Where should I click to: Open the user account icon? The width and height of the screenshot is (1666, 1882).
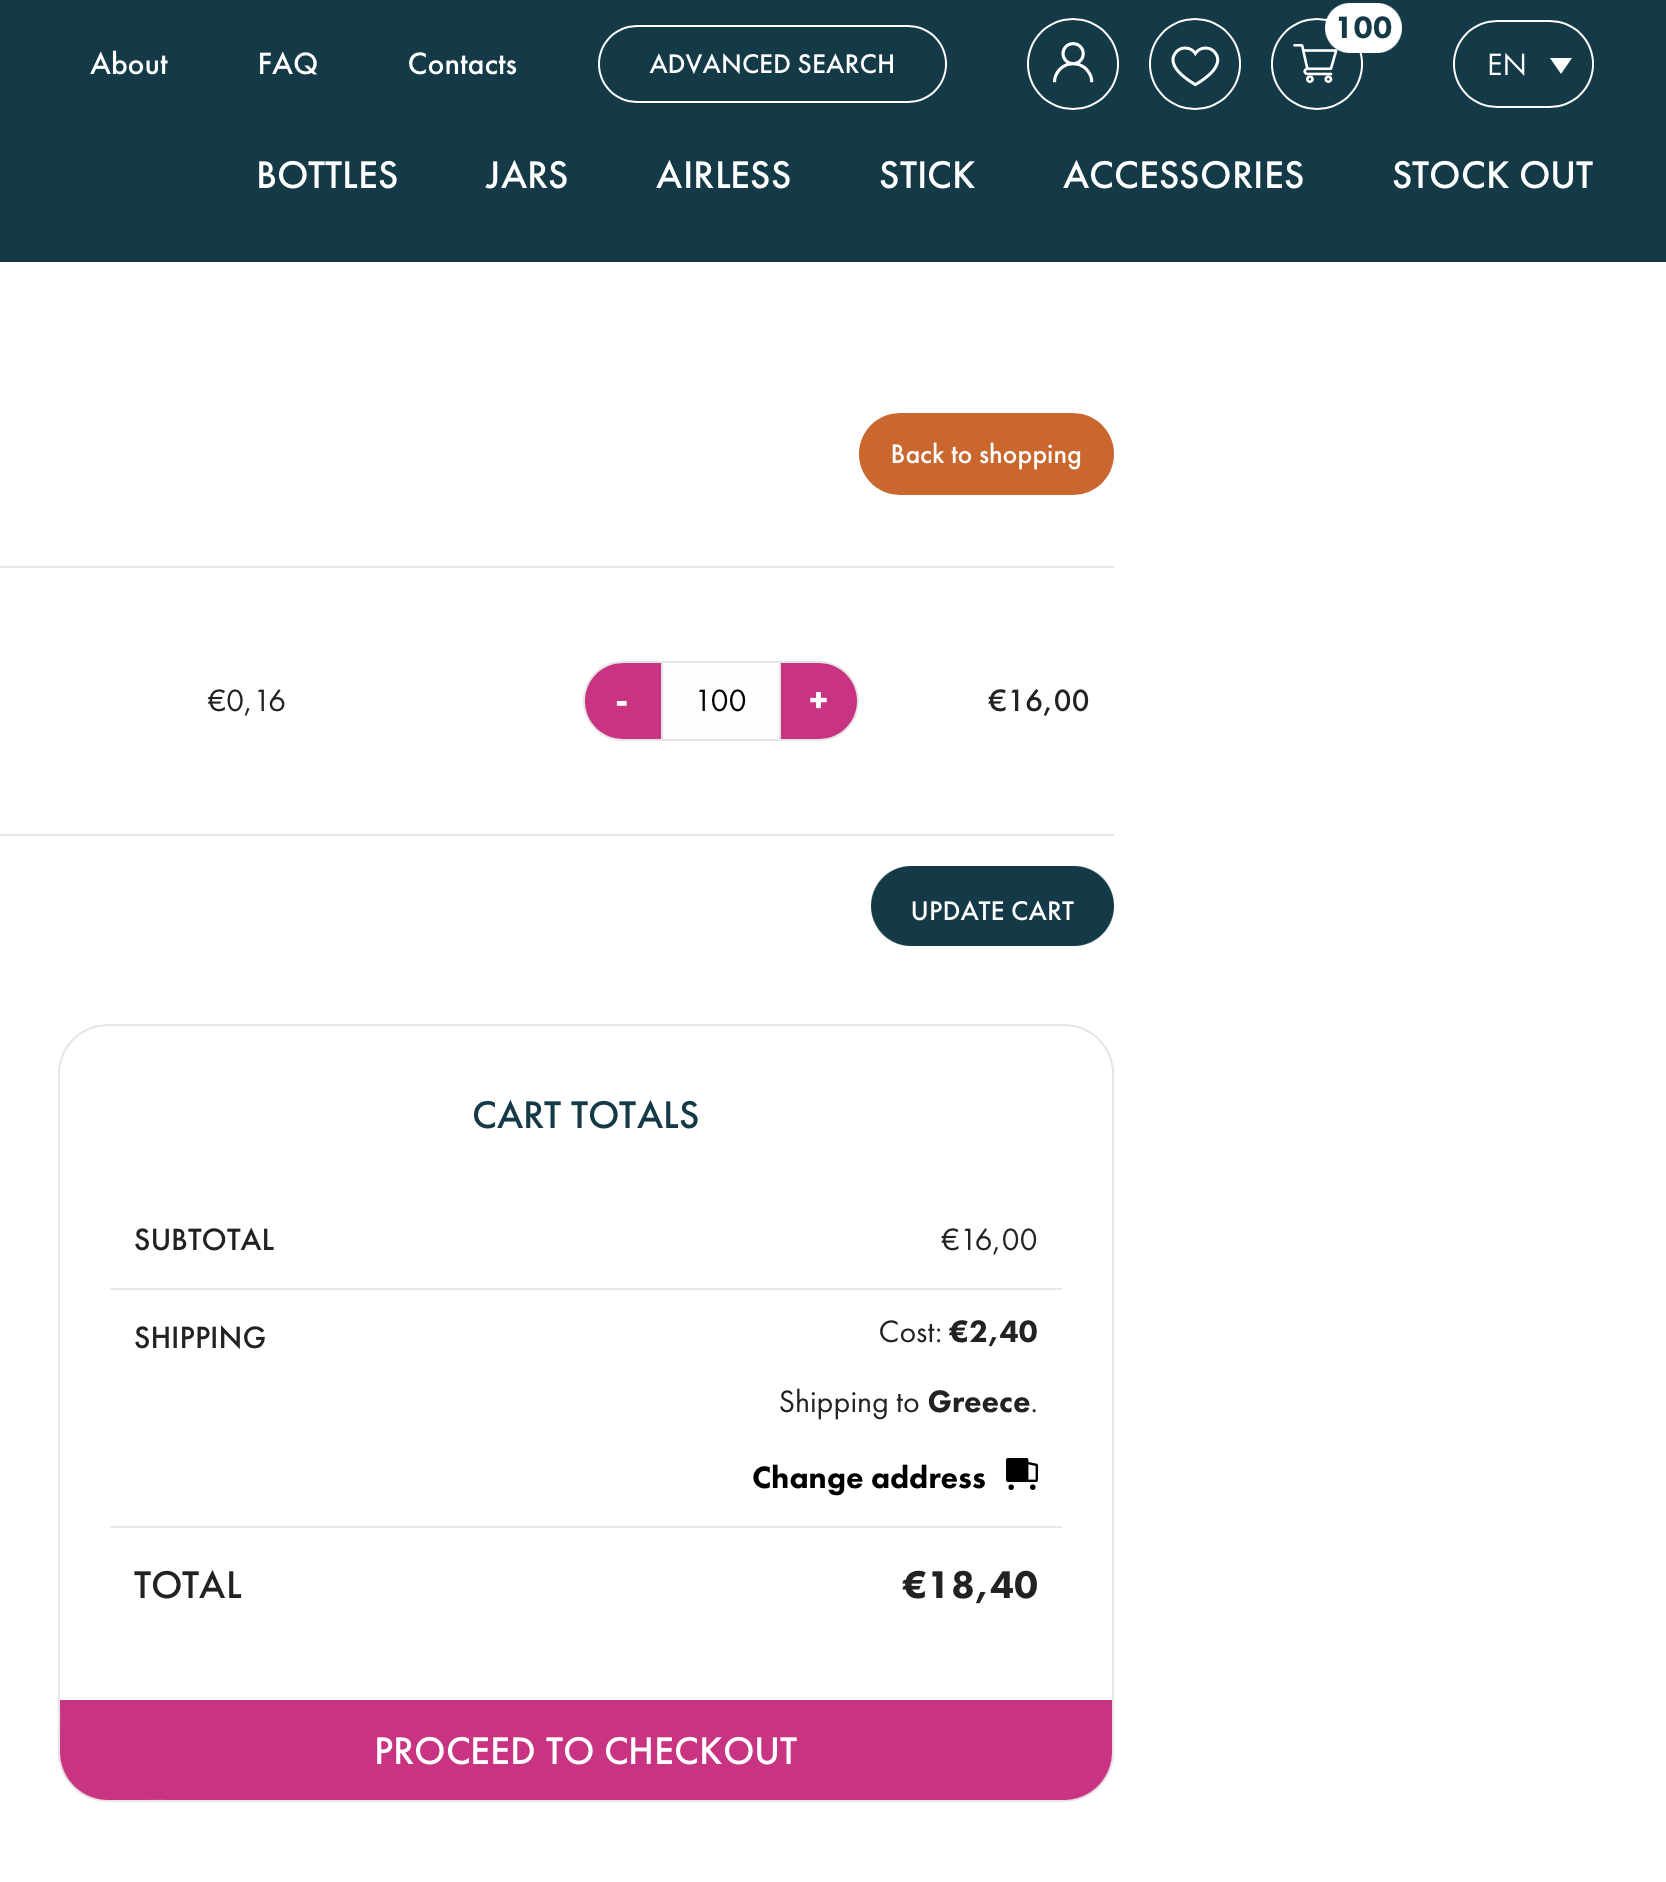(1072, 64)
